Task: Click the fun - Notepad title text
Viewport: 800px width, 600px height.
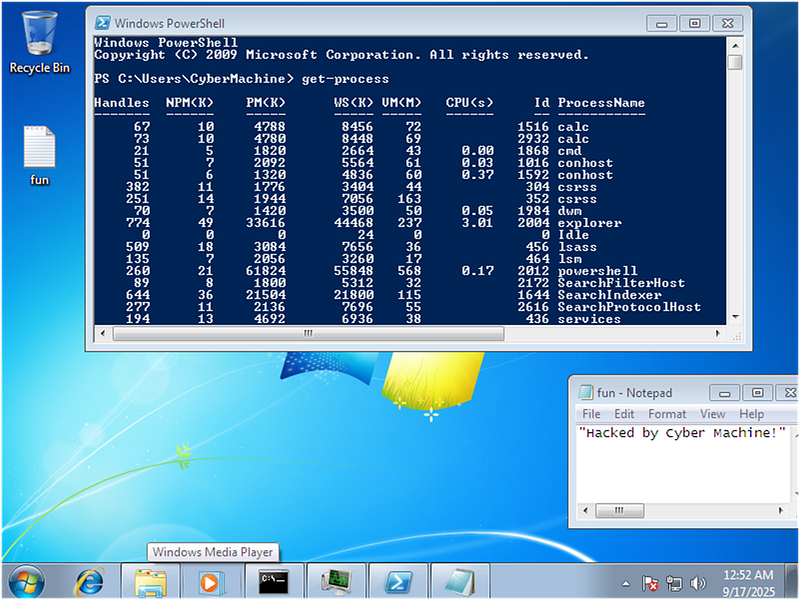Action: click(x=634, y=393)
